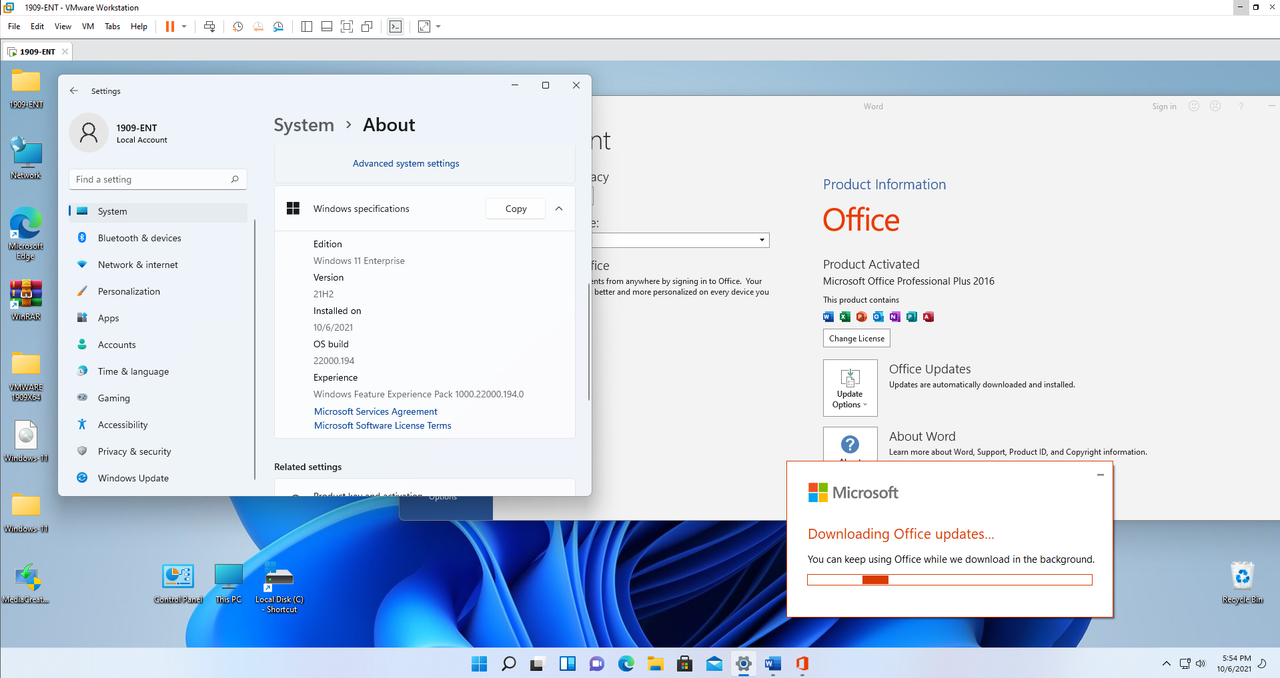Open the power options dropdown arrow
This screenshot has height=678, width=1280.
pos(184,26)
